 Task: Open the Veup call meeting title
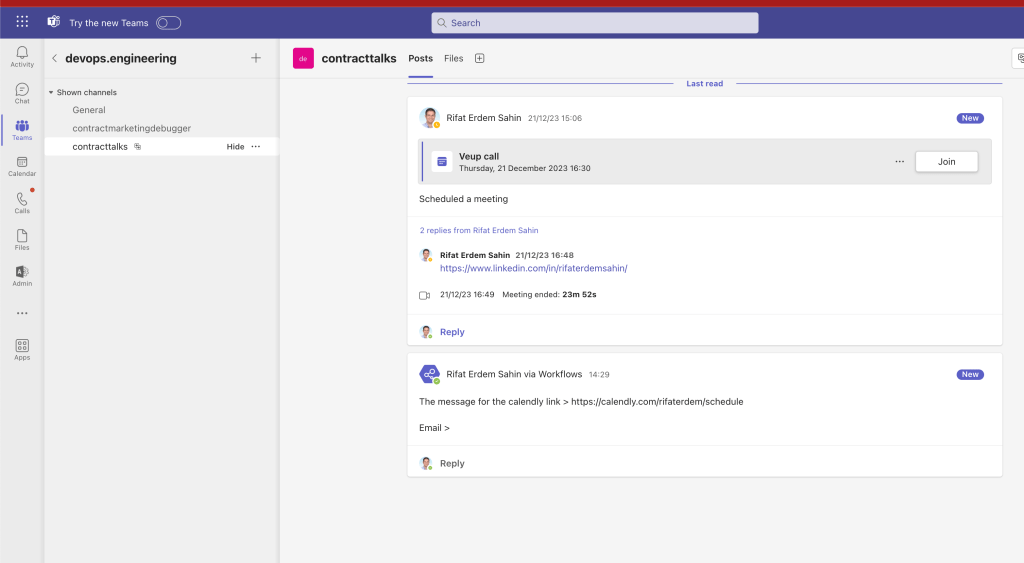pyautogui.click(x=479, y=156)
